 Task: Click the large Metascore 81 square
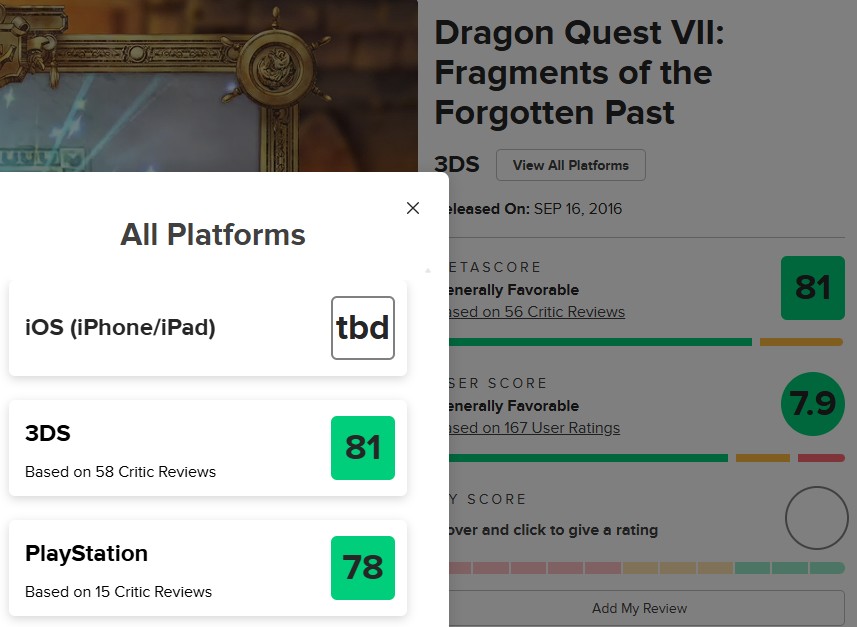(812, 288)
